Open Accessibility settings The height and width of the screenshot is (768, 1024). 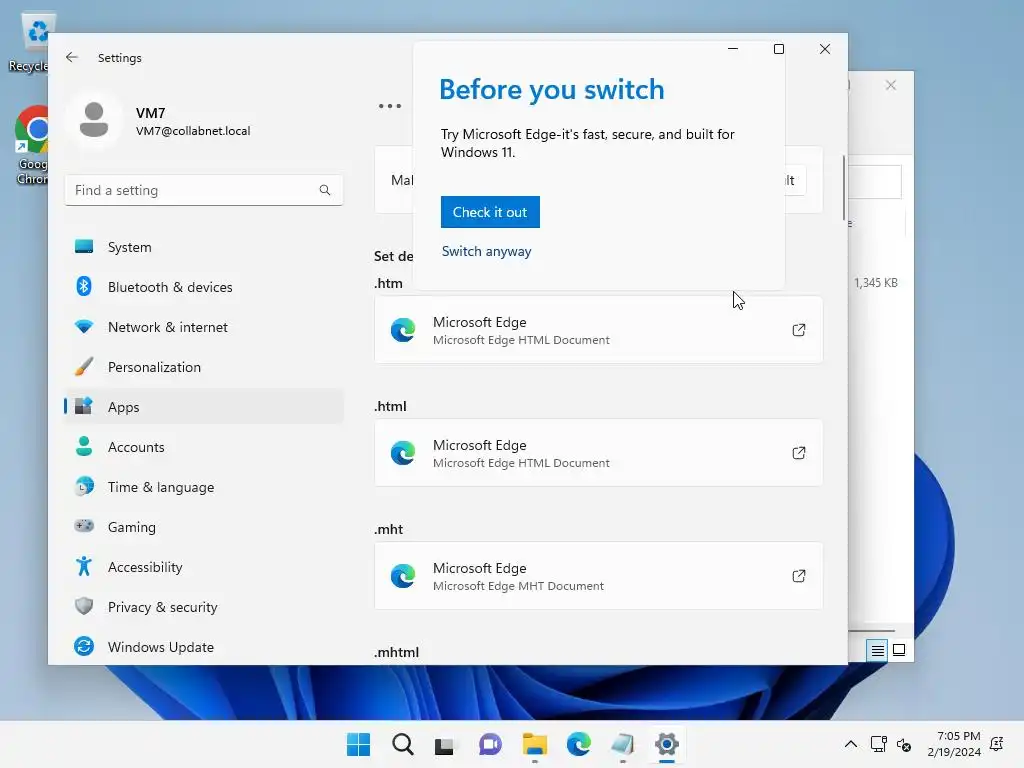pos(204,567)
